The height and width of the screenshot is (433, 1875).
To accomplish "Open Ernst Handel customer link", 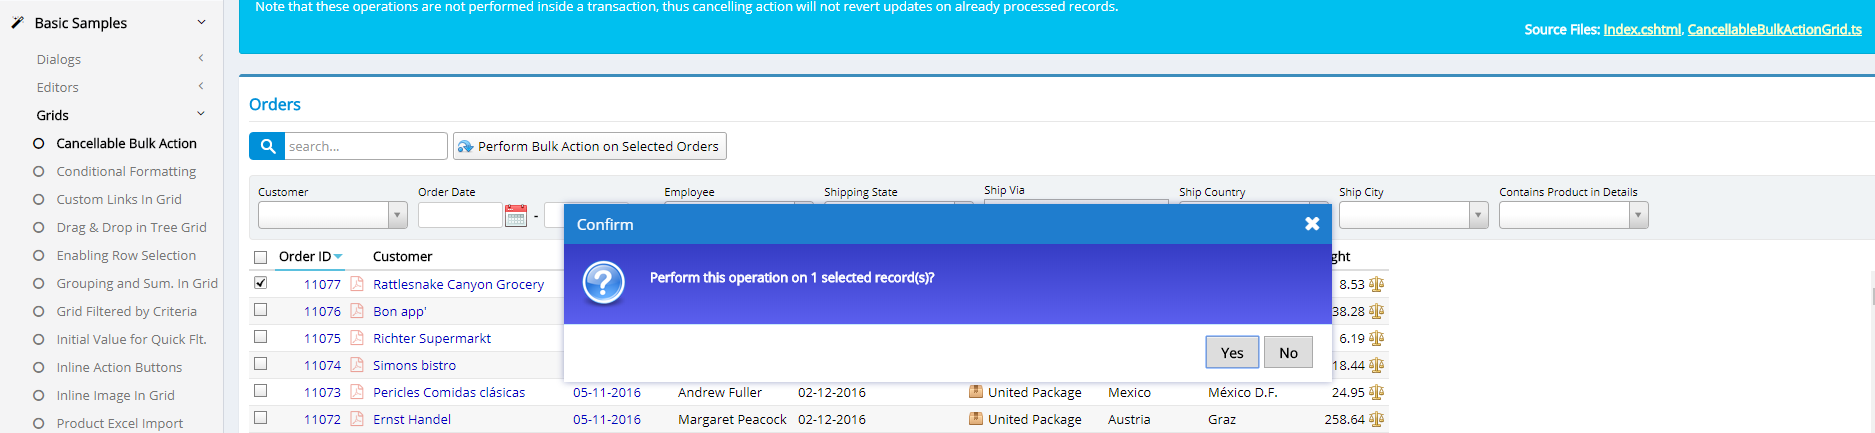I will pos(412,419).
